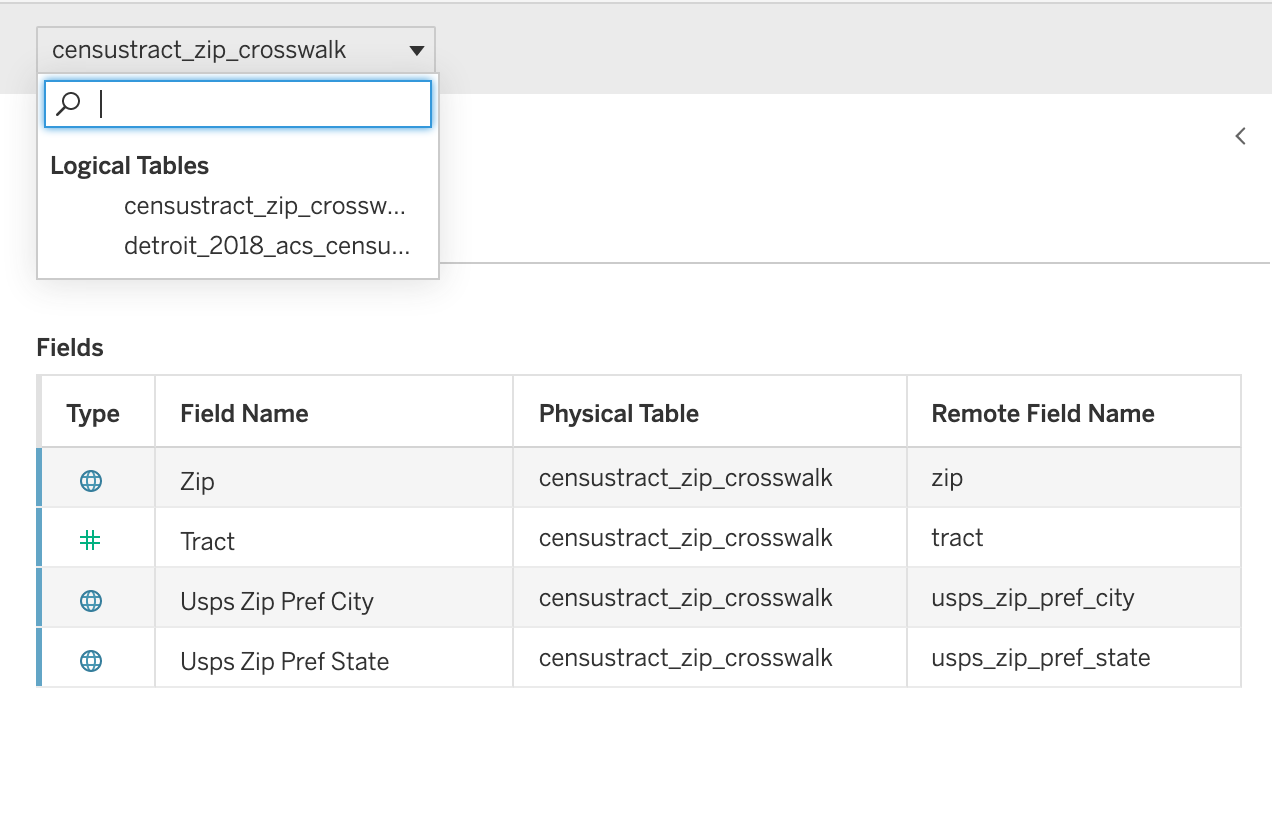Click globe icon beside Usps Zip Pref State
The image size is (1272, 816).
coord(91,661)
